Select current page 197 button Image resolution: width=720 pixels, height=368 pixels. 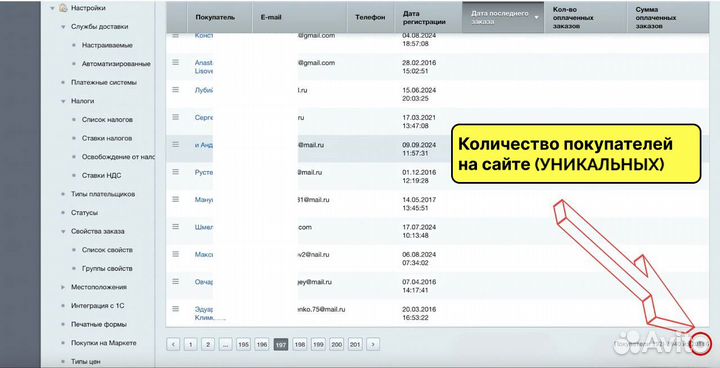point(281,344)
